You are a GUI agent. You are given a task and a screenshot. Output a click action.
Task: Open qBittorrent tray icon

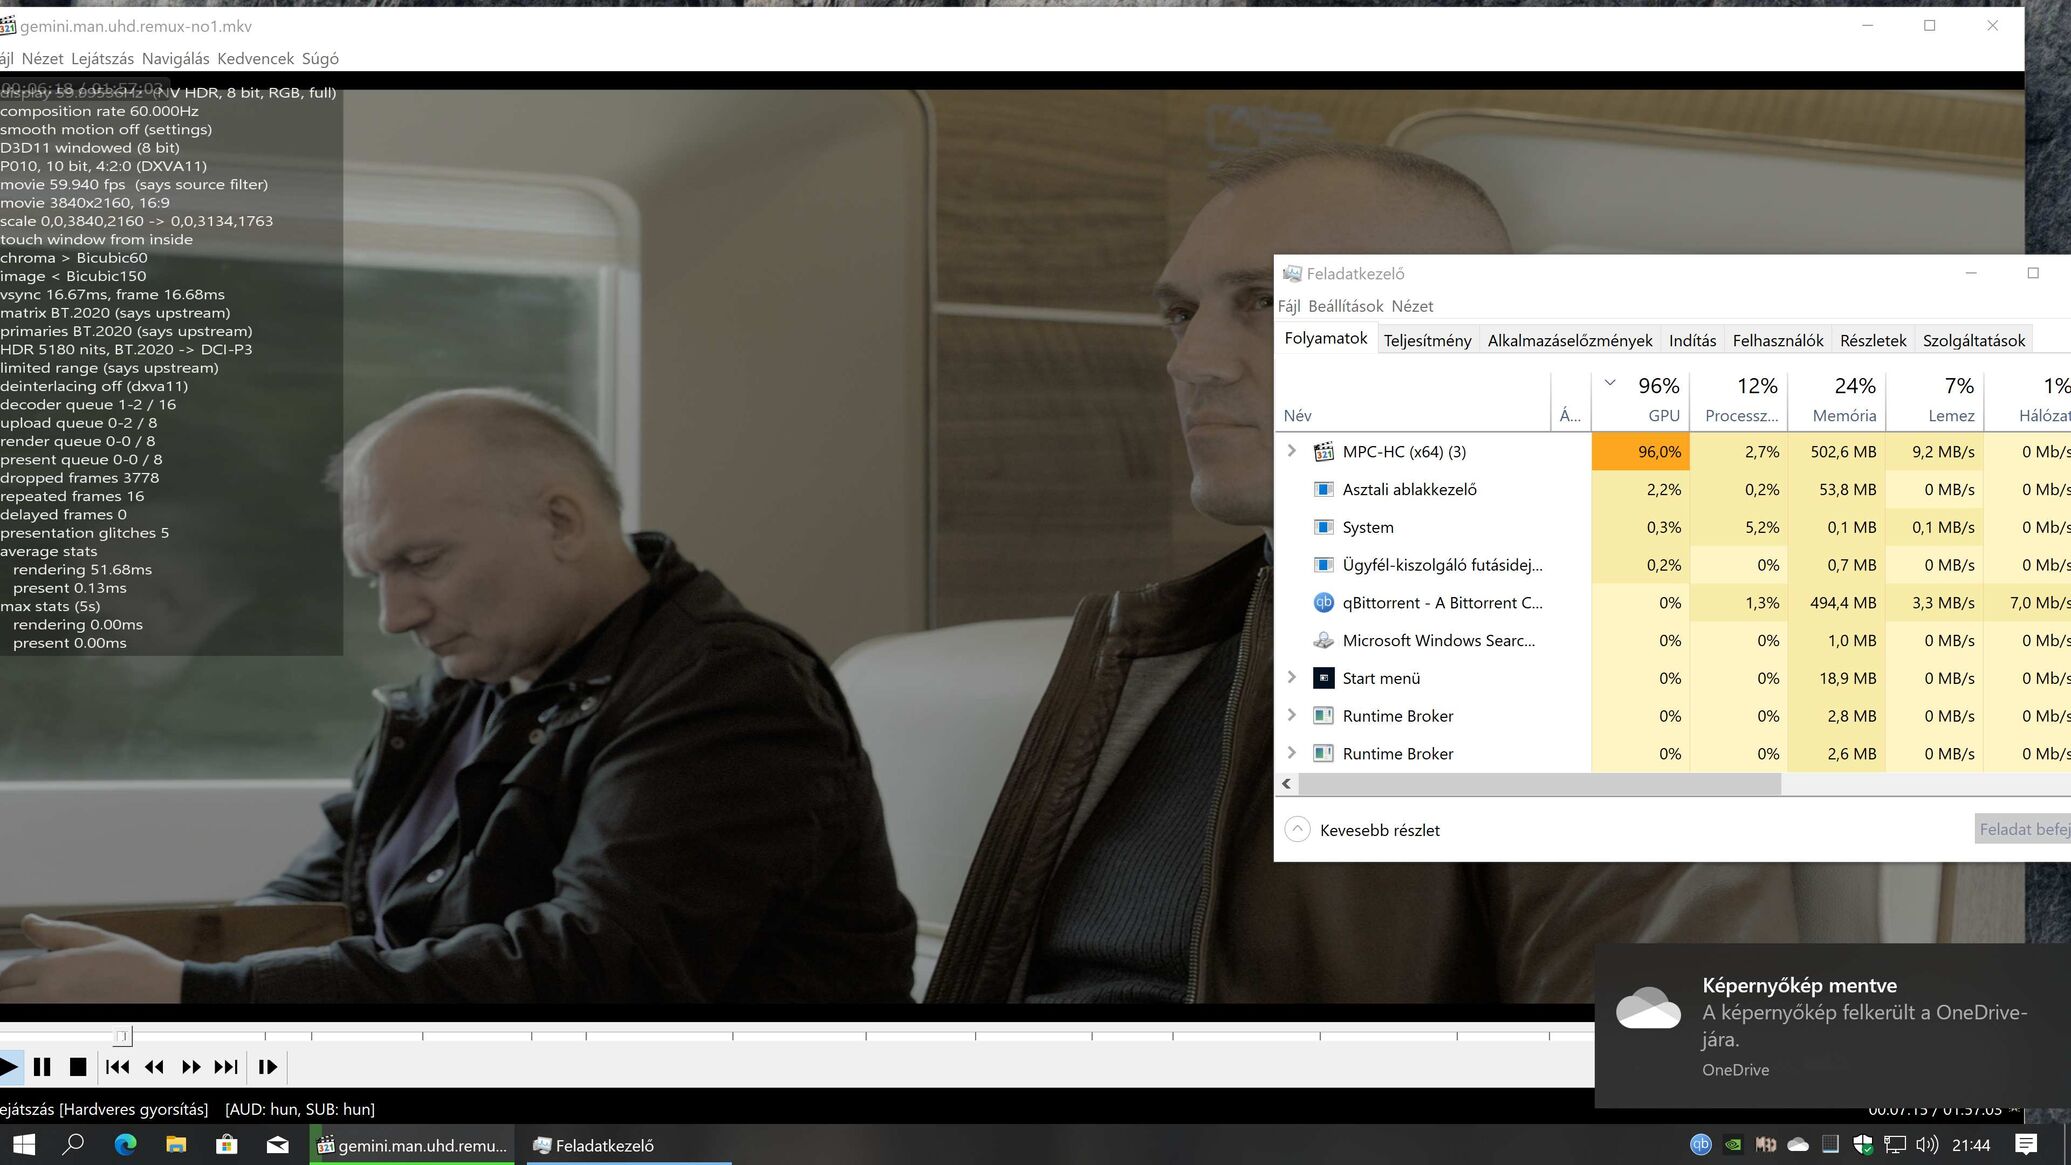[1701, 1145]
